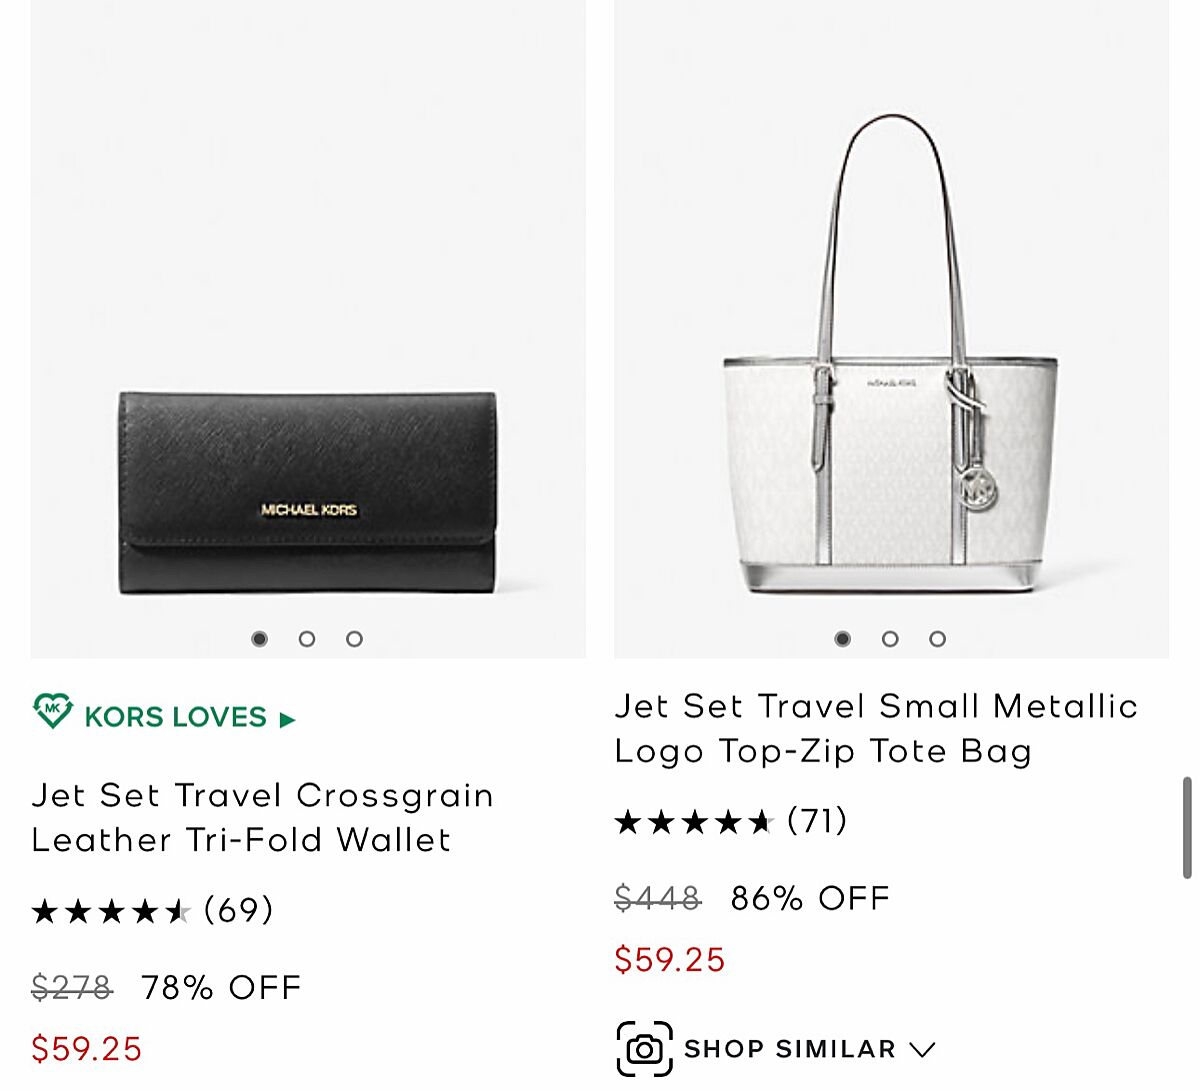Show the tote bag's second image dot

(x=890, y=639)
